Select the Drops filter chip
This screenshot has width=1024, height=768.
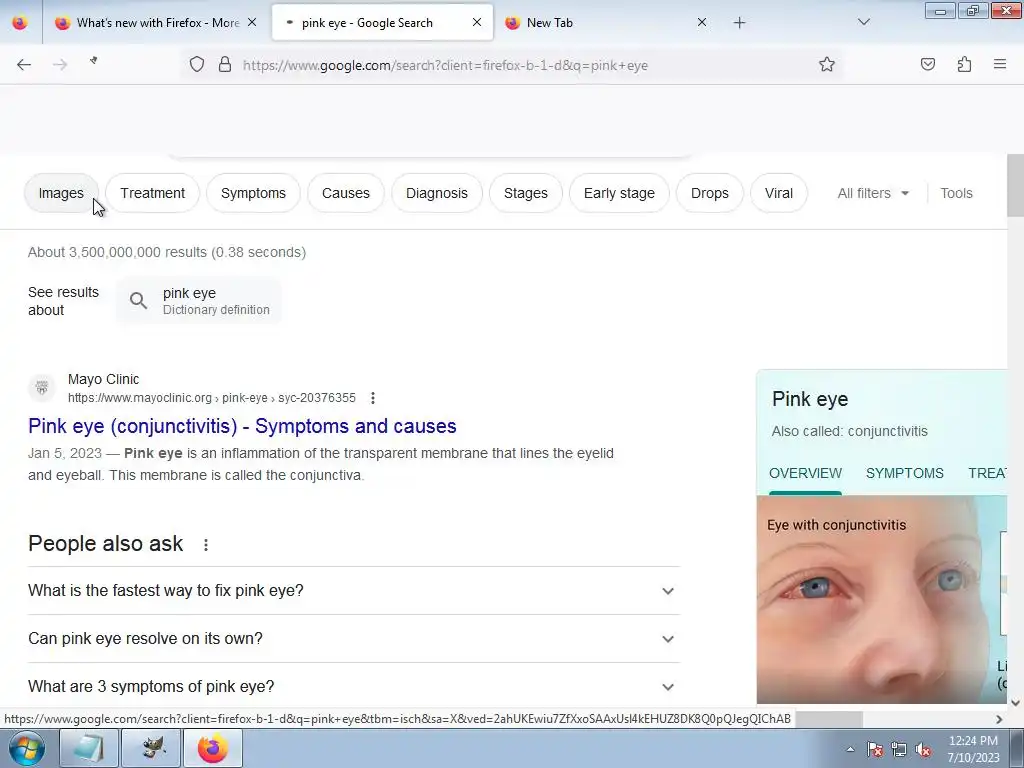(710, 193)
